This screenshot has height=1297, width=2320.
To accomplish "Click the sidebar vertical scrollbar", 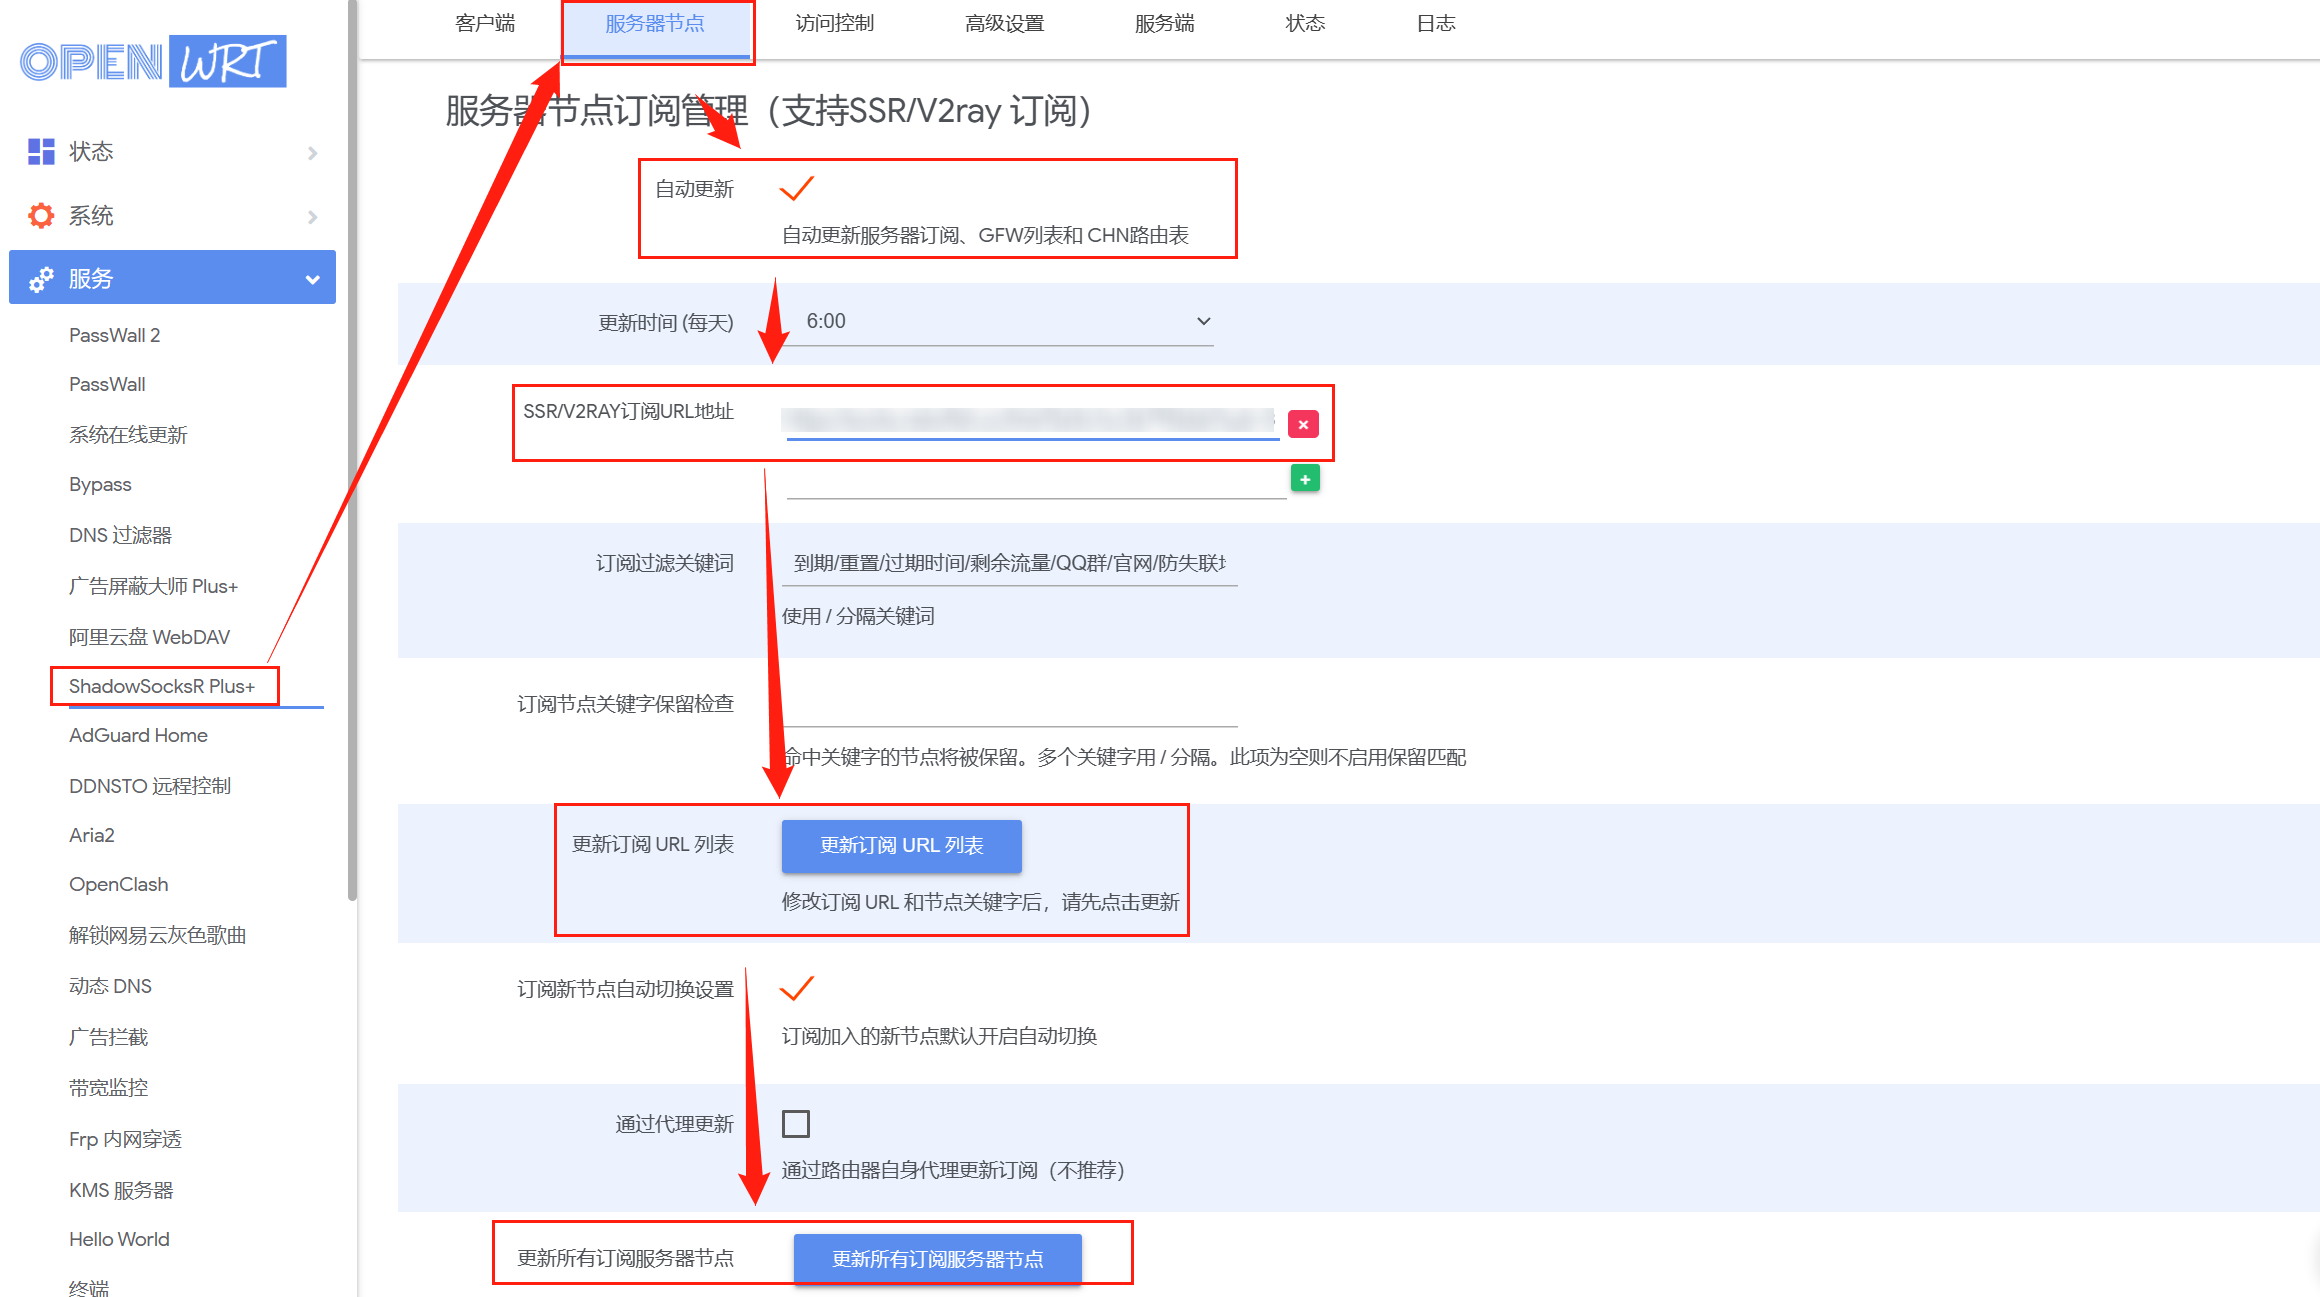I will coord(352,450).
